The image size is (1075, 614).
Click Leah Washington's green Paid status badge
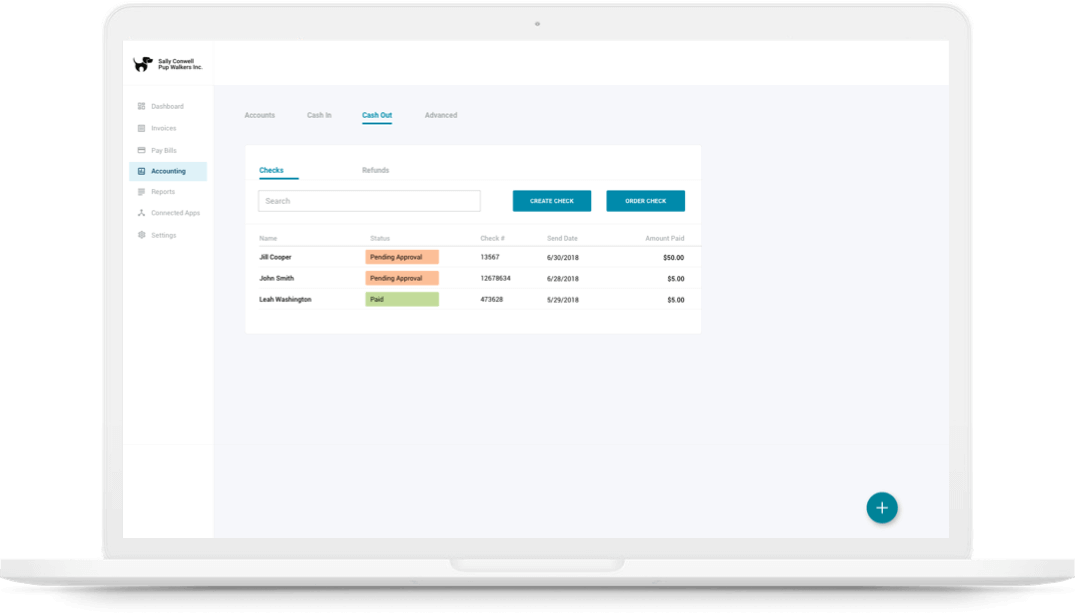coord(402,299)
